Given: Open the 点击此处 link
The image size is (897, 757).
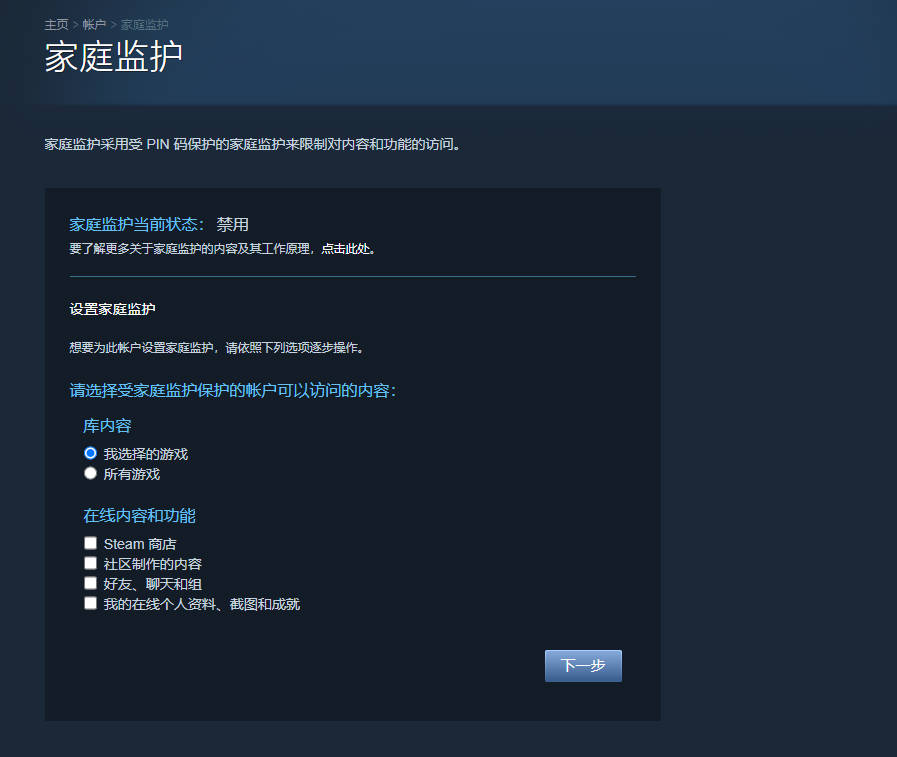Looking at the screenshot, I should pyautogui.click(x=346, y=249).
